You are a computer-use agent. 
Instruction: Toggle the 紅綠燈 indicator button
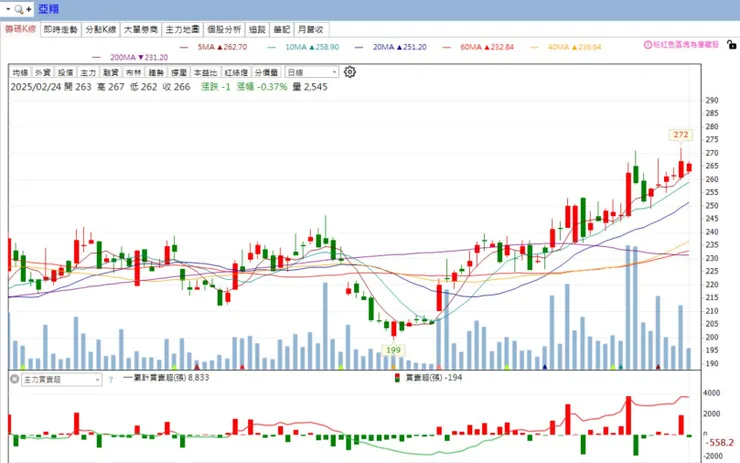236,72
